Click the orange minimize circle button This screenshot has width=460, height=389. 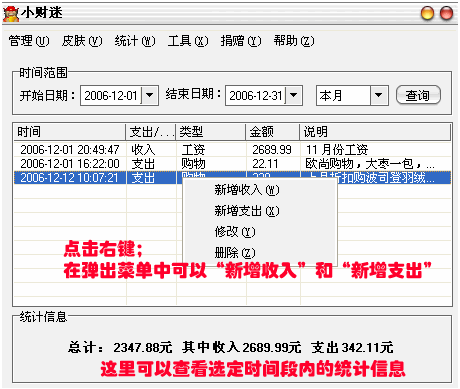pos(427,13)
